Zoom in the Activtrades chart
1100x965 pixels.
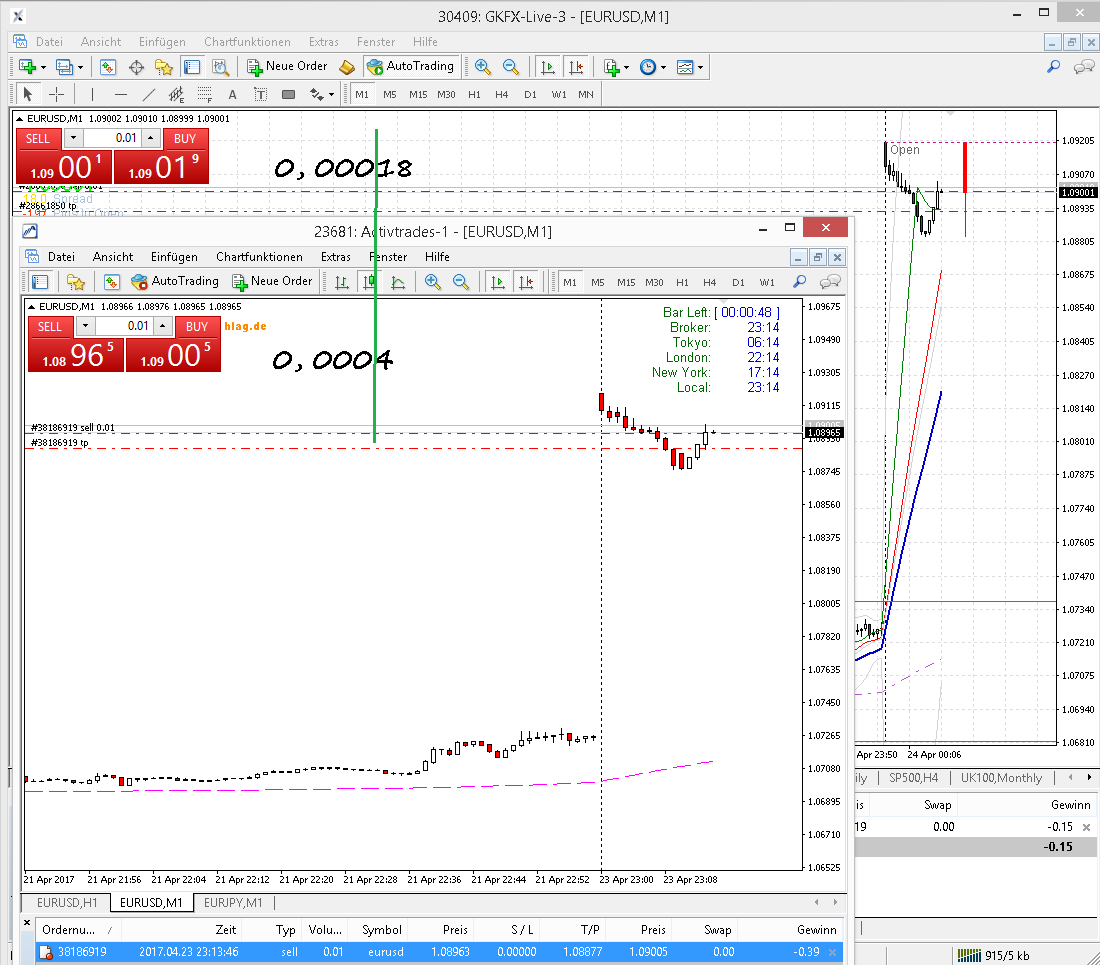point(433,282)
